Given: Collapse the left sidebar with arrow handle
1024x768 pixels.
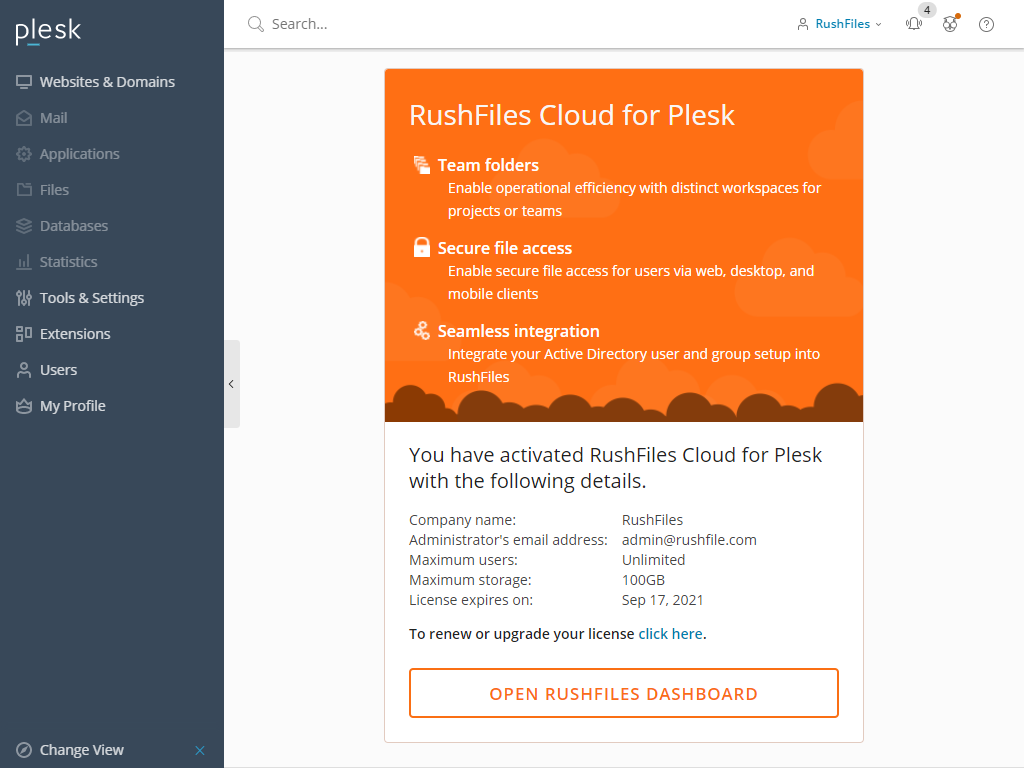Looking at the screenshot, I should click(x=232, y=384).
